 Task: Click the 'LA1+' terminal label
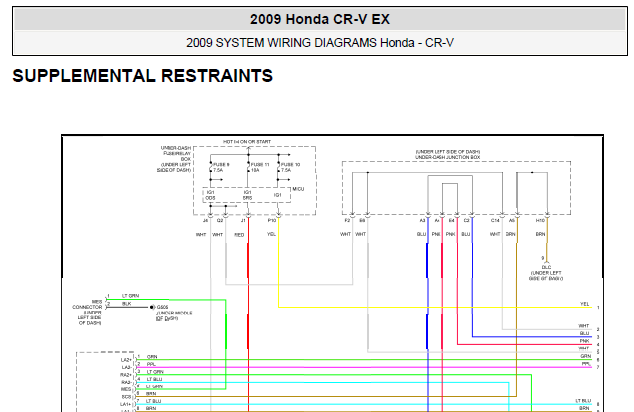126,404
